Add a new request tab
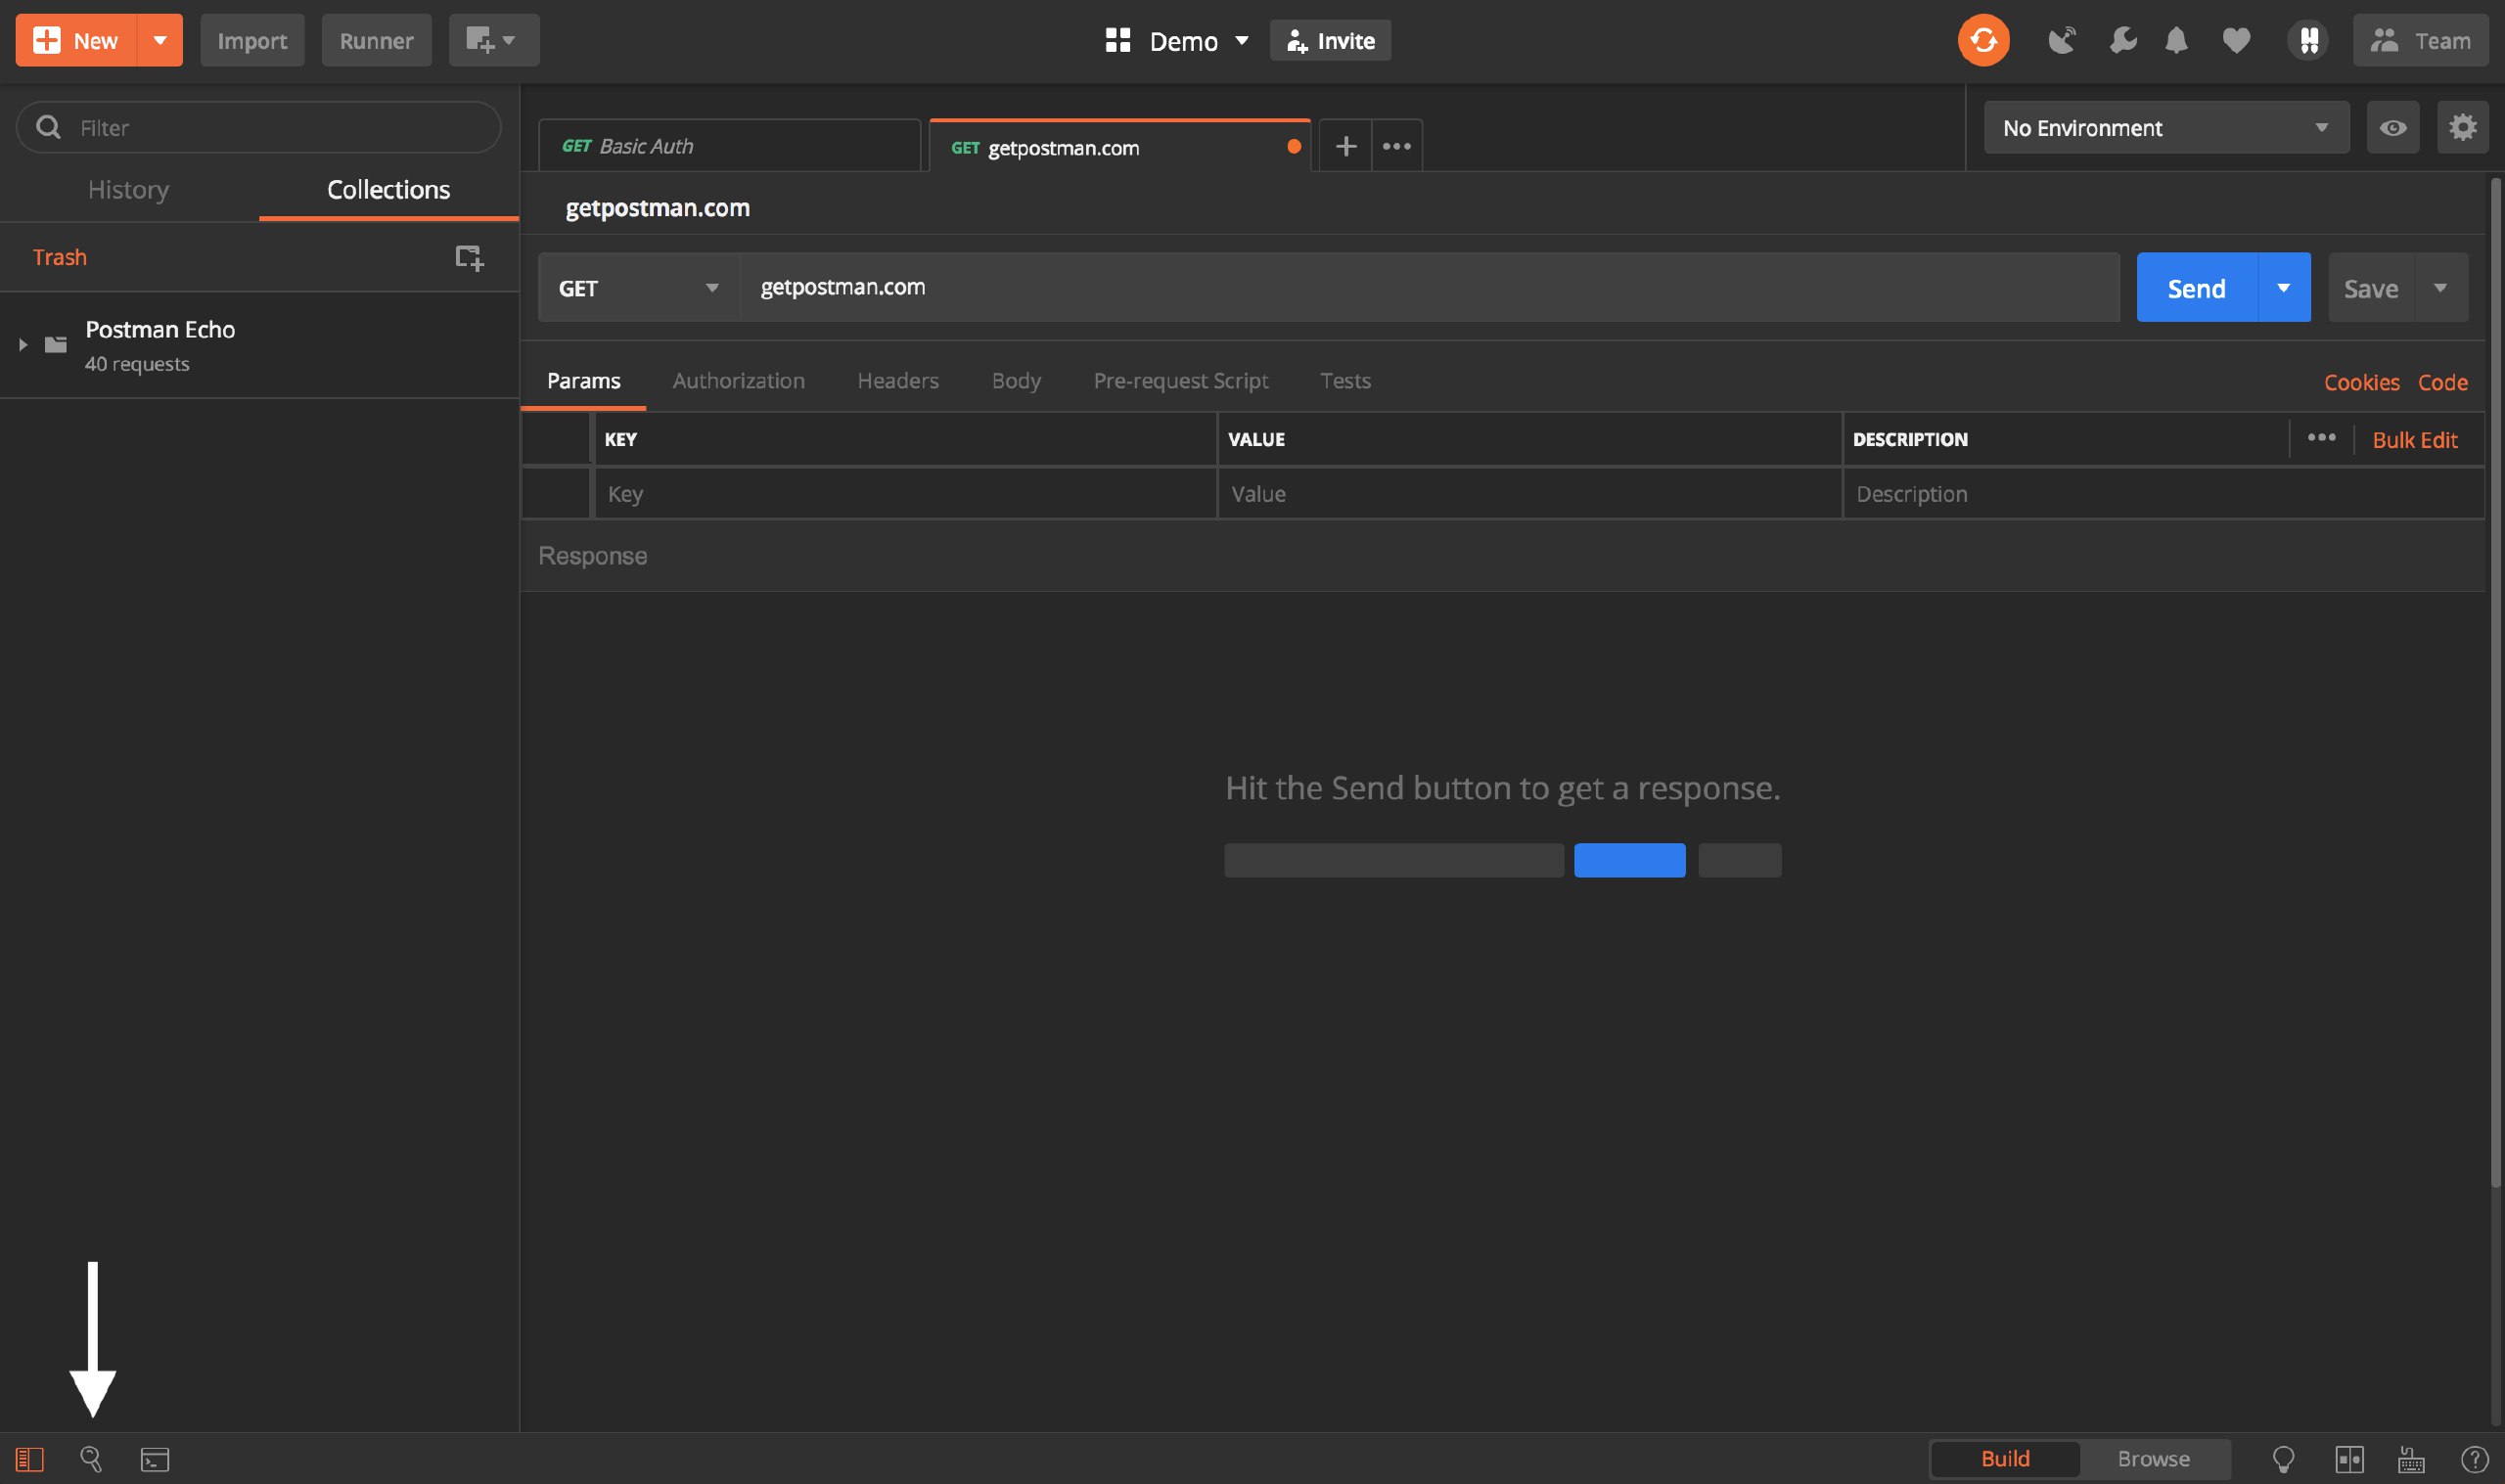2505x1484 pixels. [x=1346, y=146]
